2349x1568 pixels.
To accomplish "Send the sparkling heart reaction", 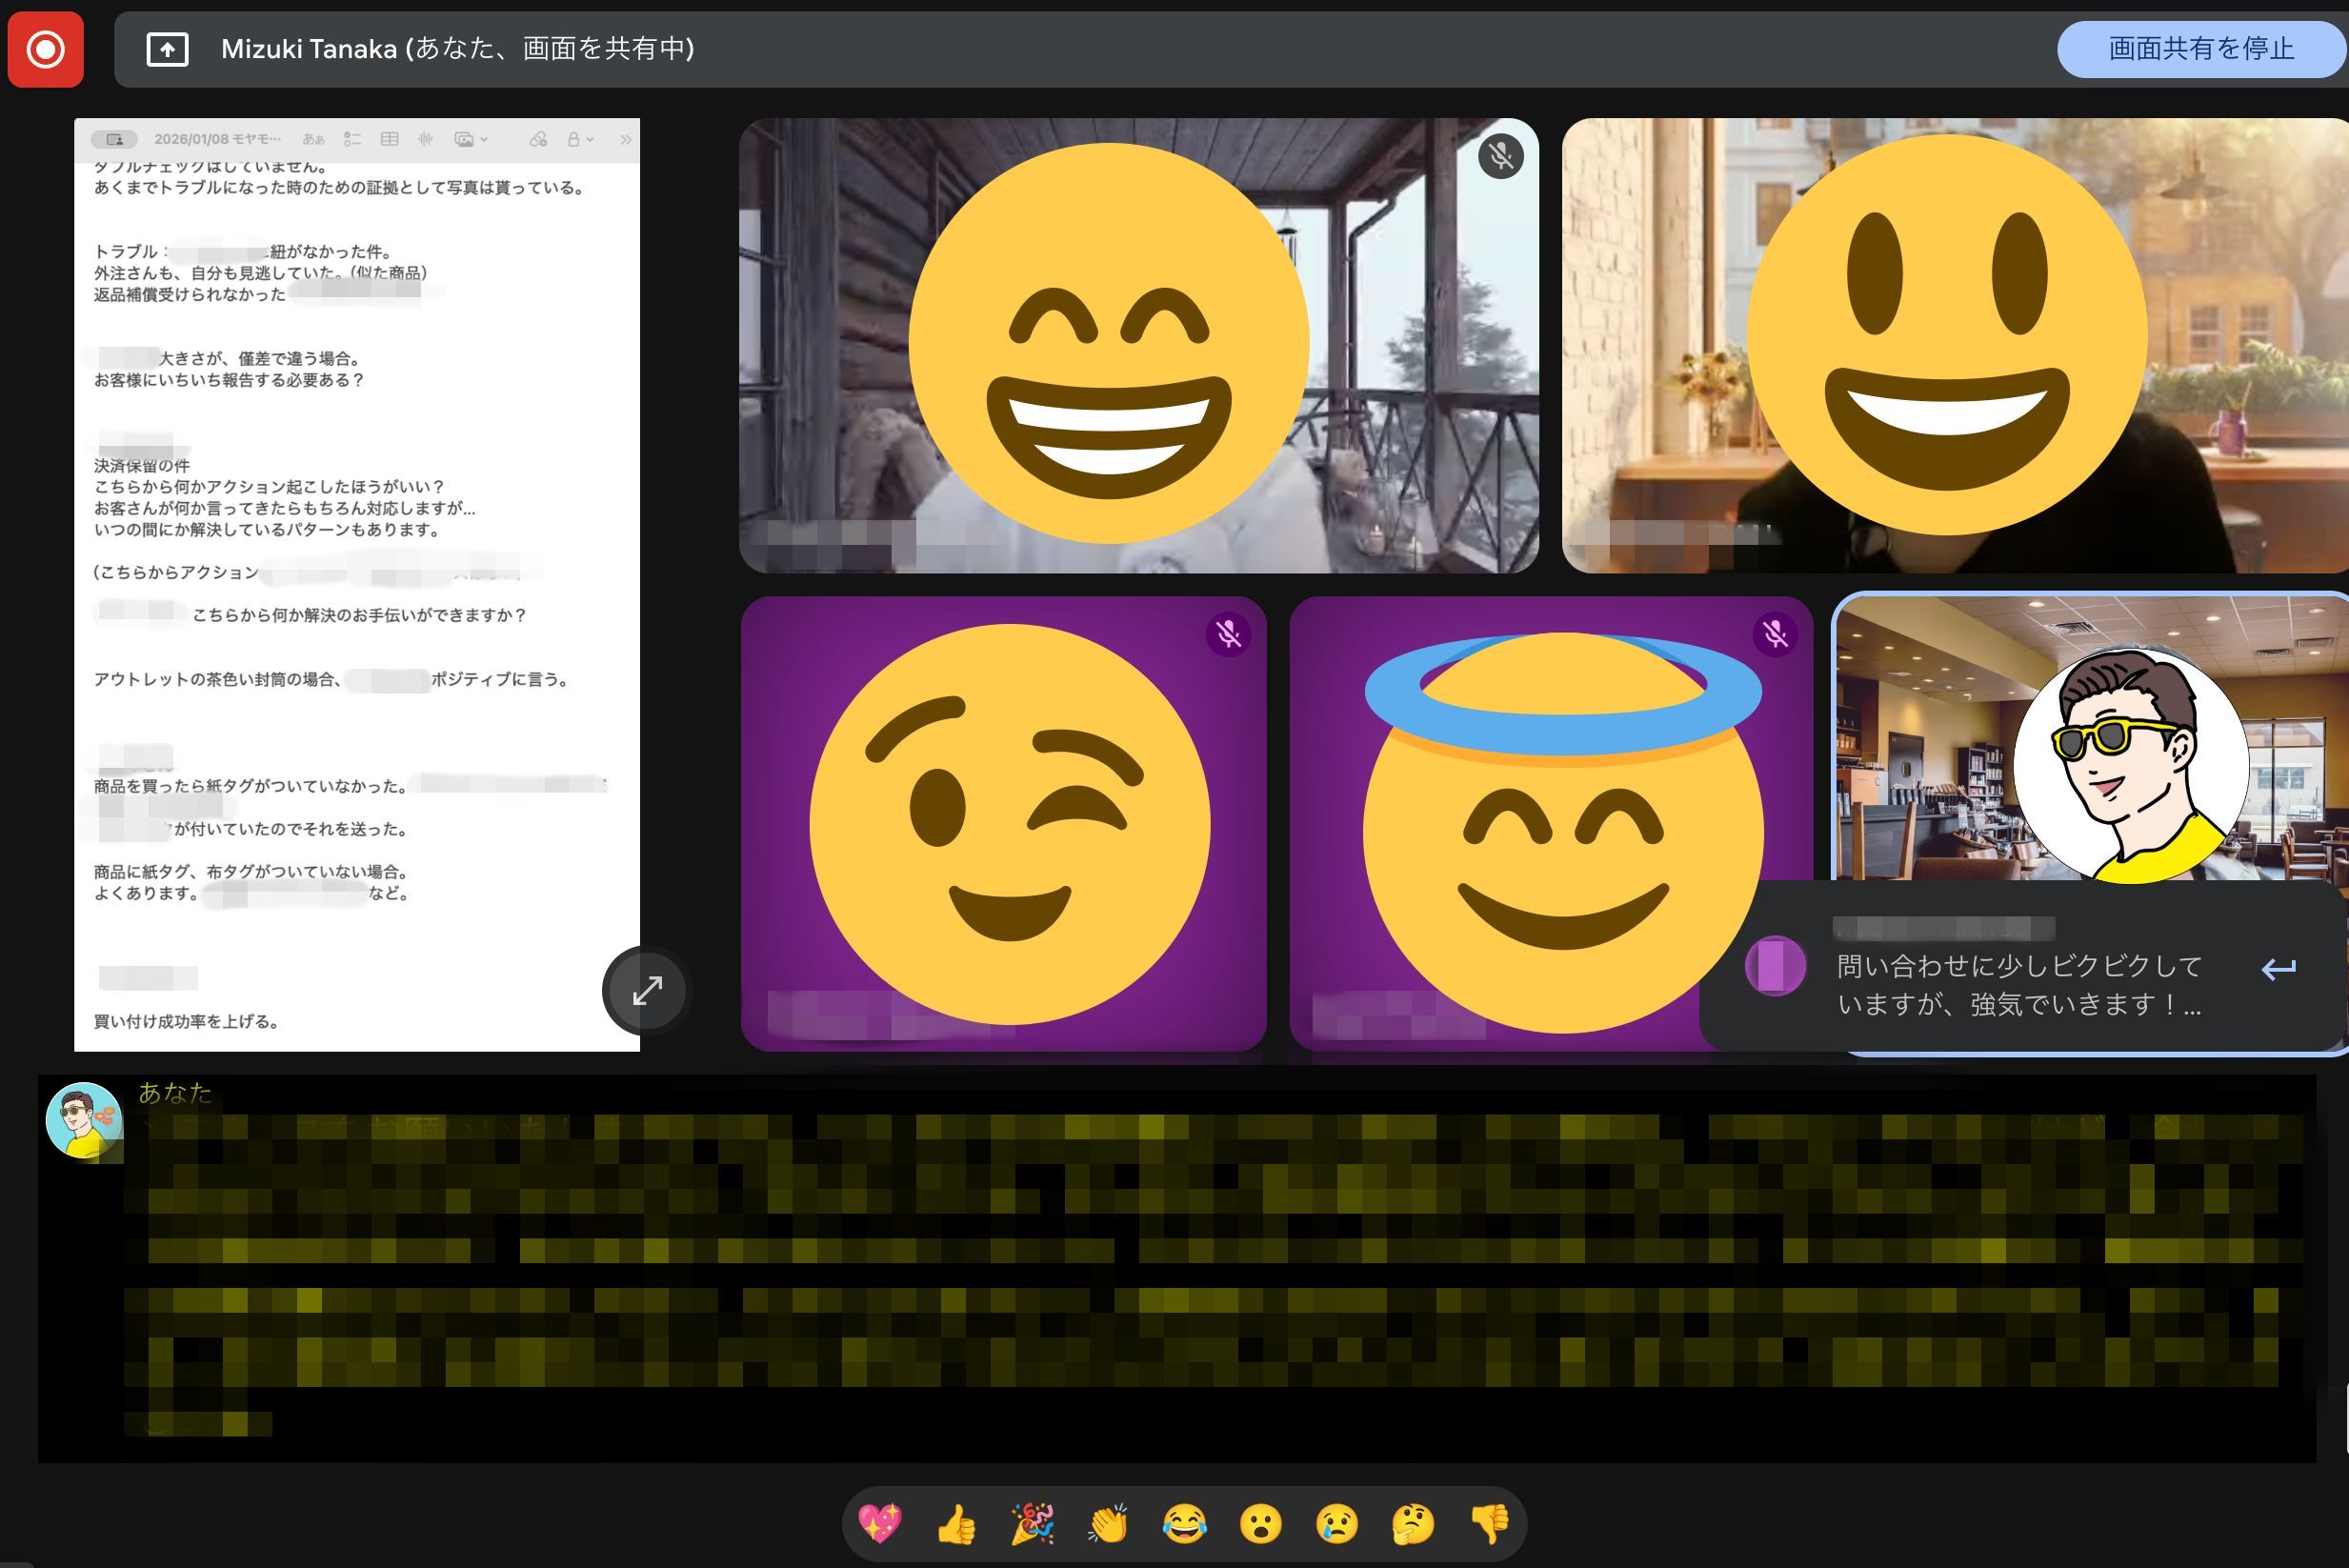I will [x=880, y=1524].
